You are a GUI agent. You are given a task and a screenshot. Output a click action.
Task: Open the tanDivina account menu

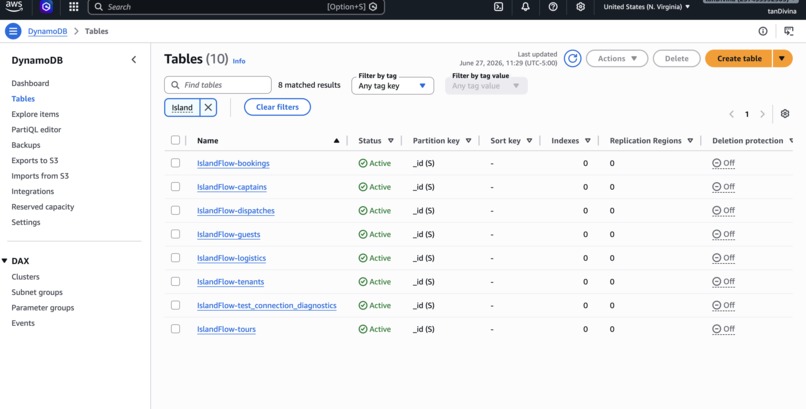coord(782,11)
